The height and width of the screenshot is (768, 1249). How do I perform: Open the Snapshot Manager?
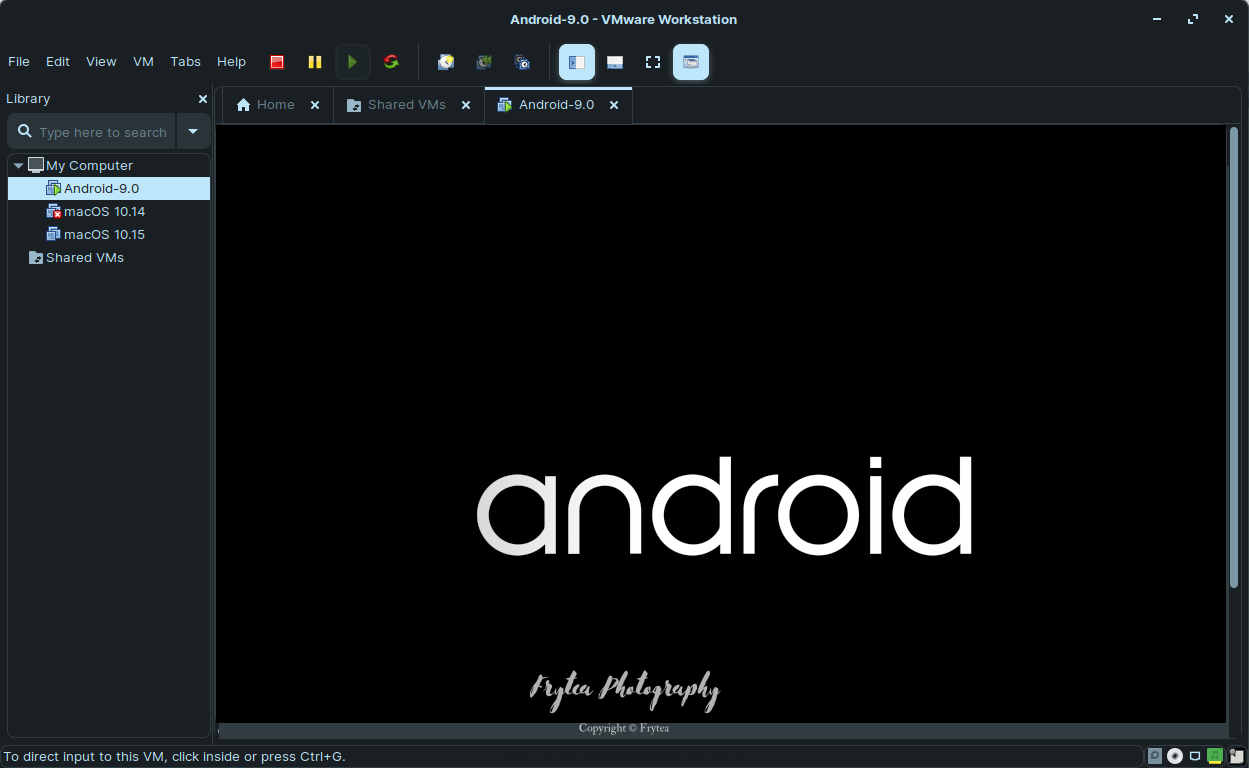(x=522, y=62)
